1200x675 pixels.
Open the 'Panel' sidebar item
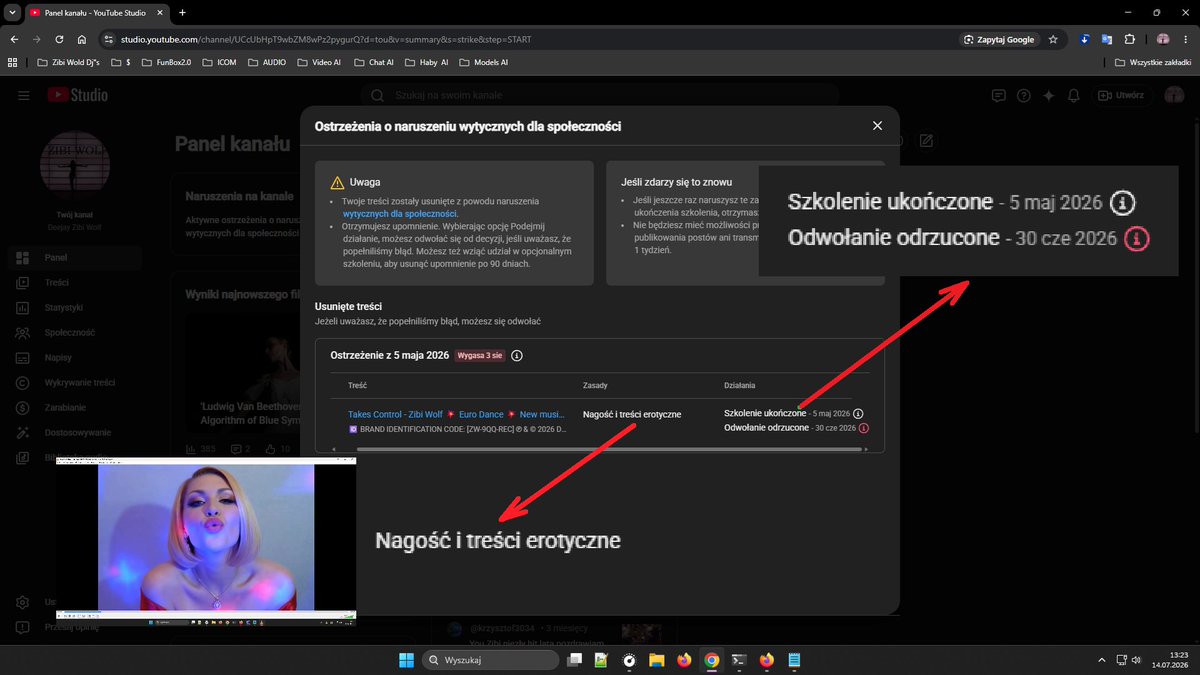coord(75,258)
